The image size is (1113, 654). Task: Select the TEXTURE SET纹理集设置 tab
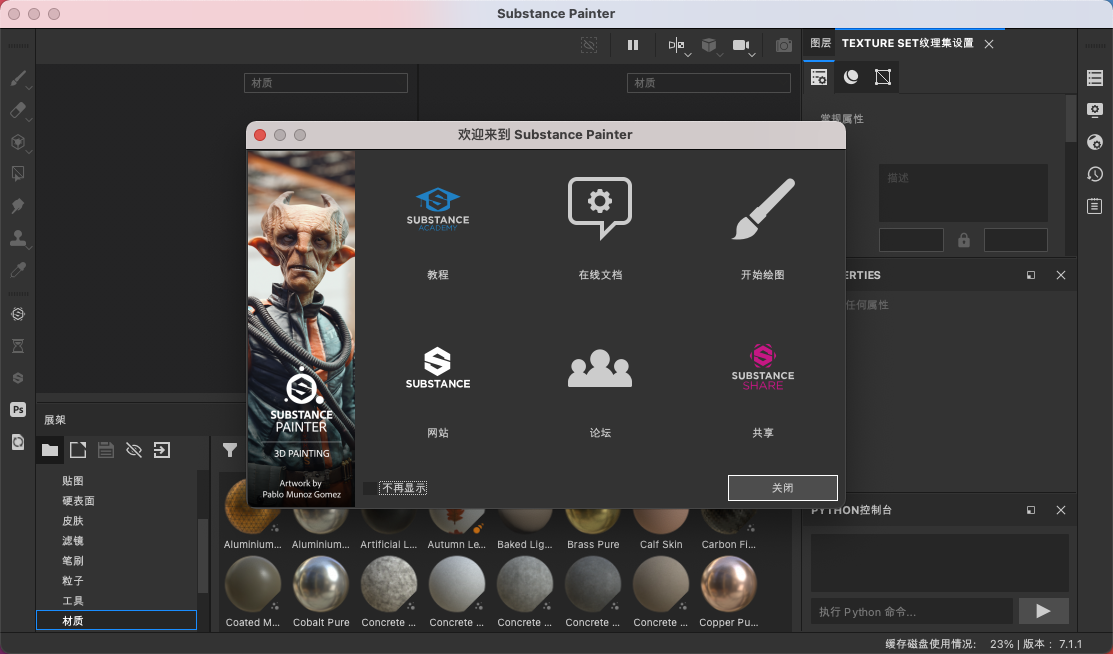pyautogui.click(x=907, y=43)
